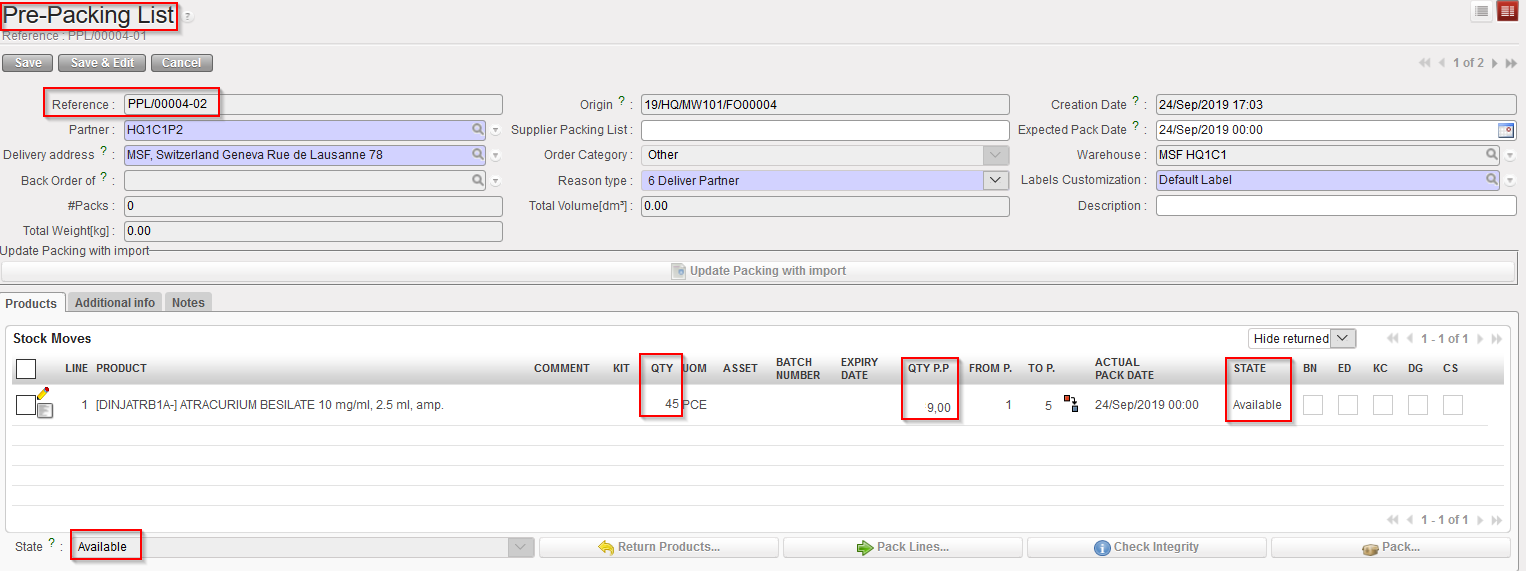The image size is (1526, 571).
Task: Click Return Products button
Action: (659, 547)
